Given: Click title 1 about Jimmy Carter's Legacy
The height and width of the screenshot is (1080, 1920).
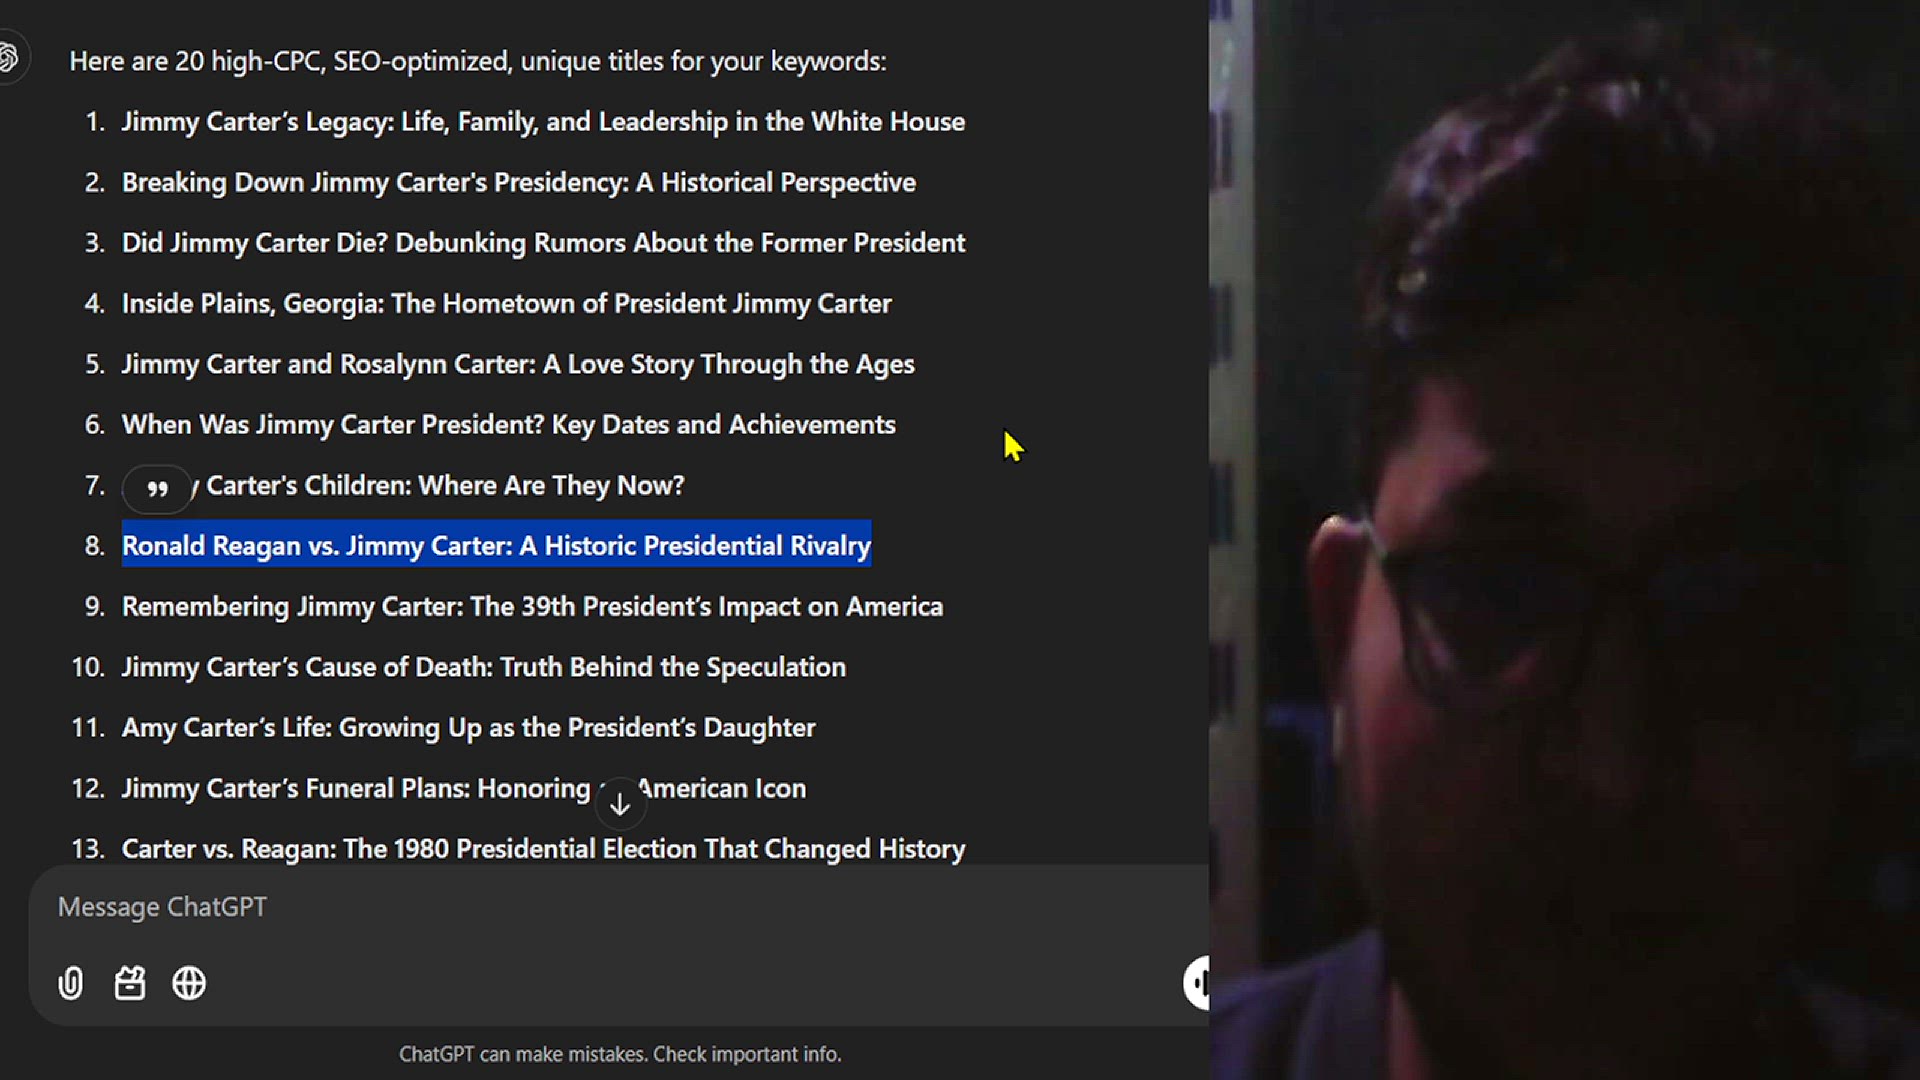Looking at the screenshot, I should coord(543,122).
